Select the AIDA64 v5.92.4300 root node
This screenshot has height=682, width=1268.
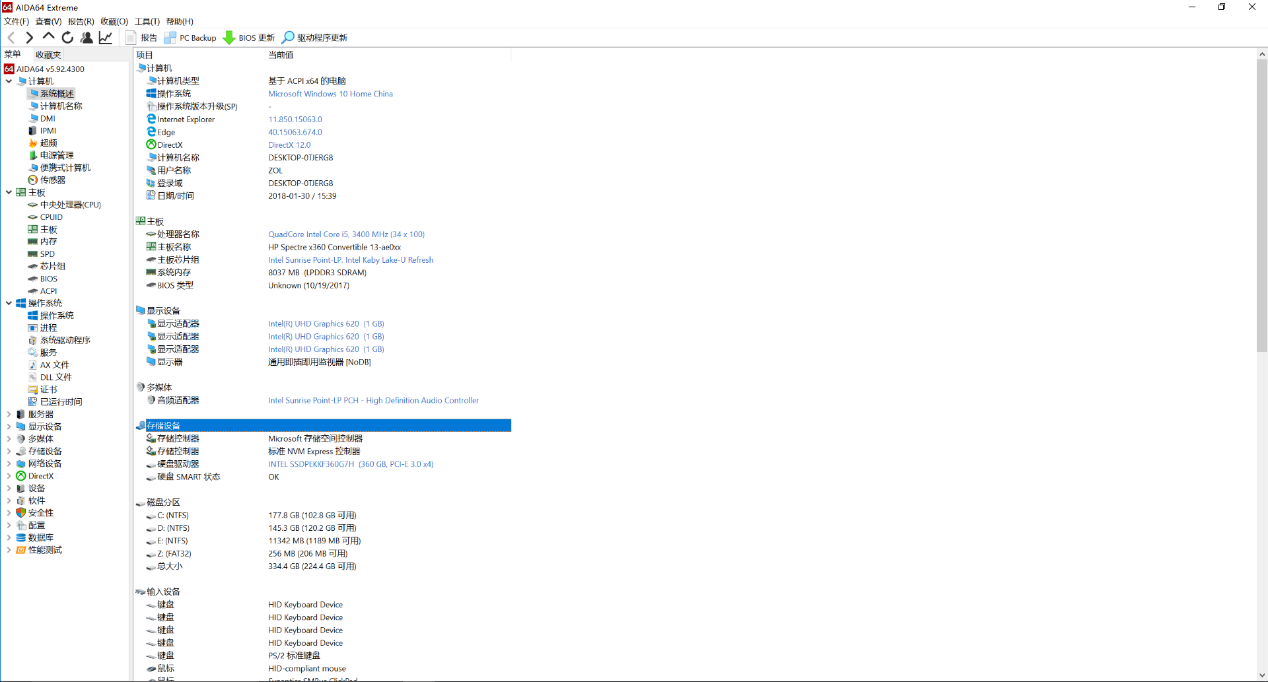pos(44,69)
